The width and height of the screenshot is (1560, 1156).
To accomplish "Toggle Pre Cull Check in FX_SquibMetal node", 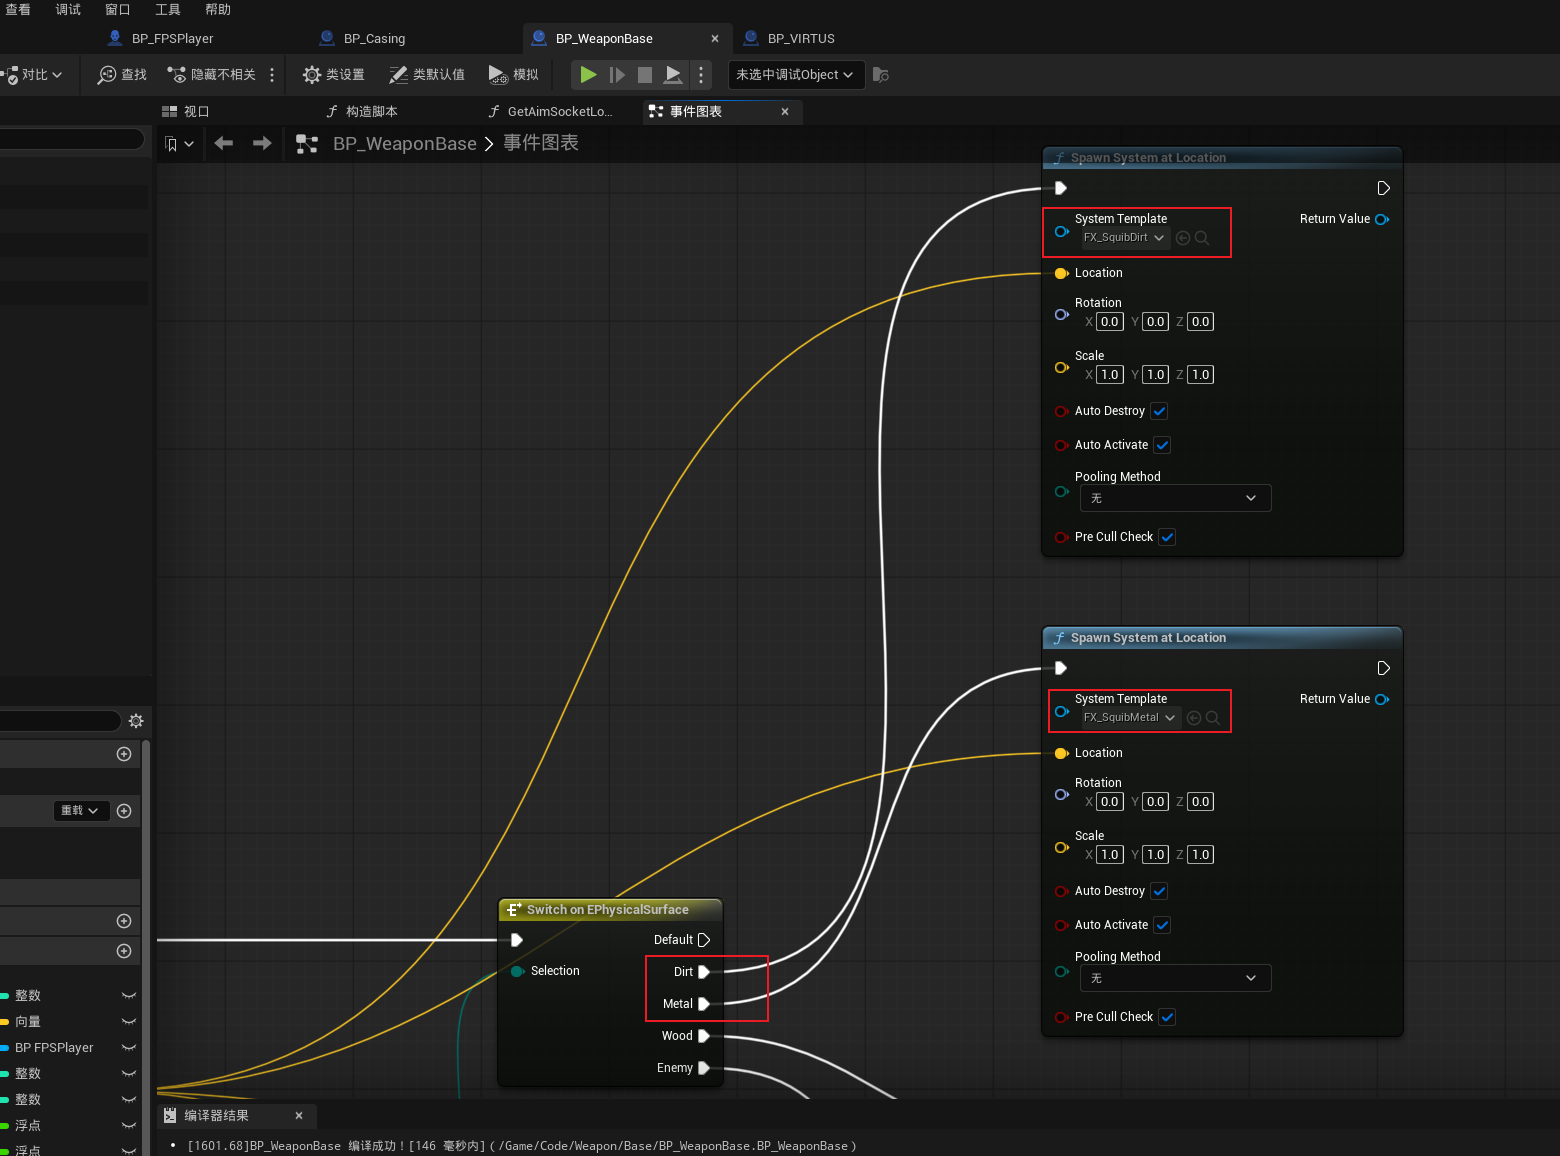I will 1167,1017.
